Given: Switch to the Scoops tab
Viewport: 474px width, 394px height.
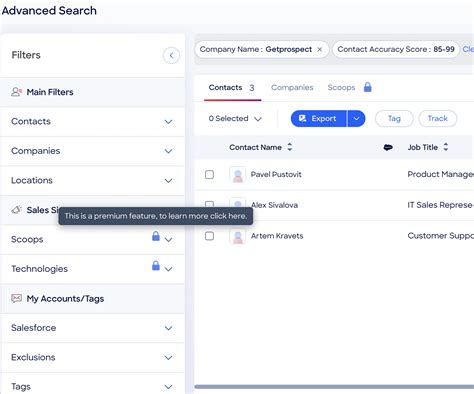Looking at the screenshot, I should (341, 88).
